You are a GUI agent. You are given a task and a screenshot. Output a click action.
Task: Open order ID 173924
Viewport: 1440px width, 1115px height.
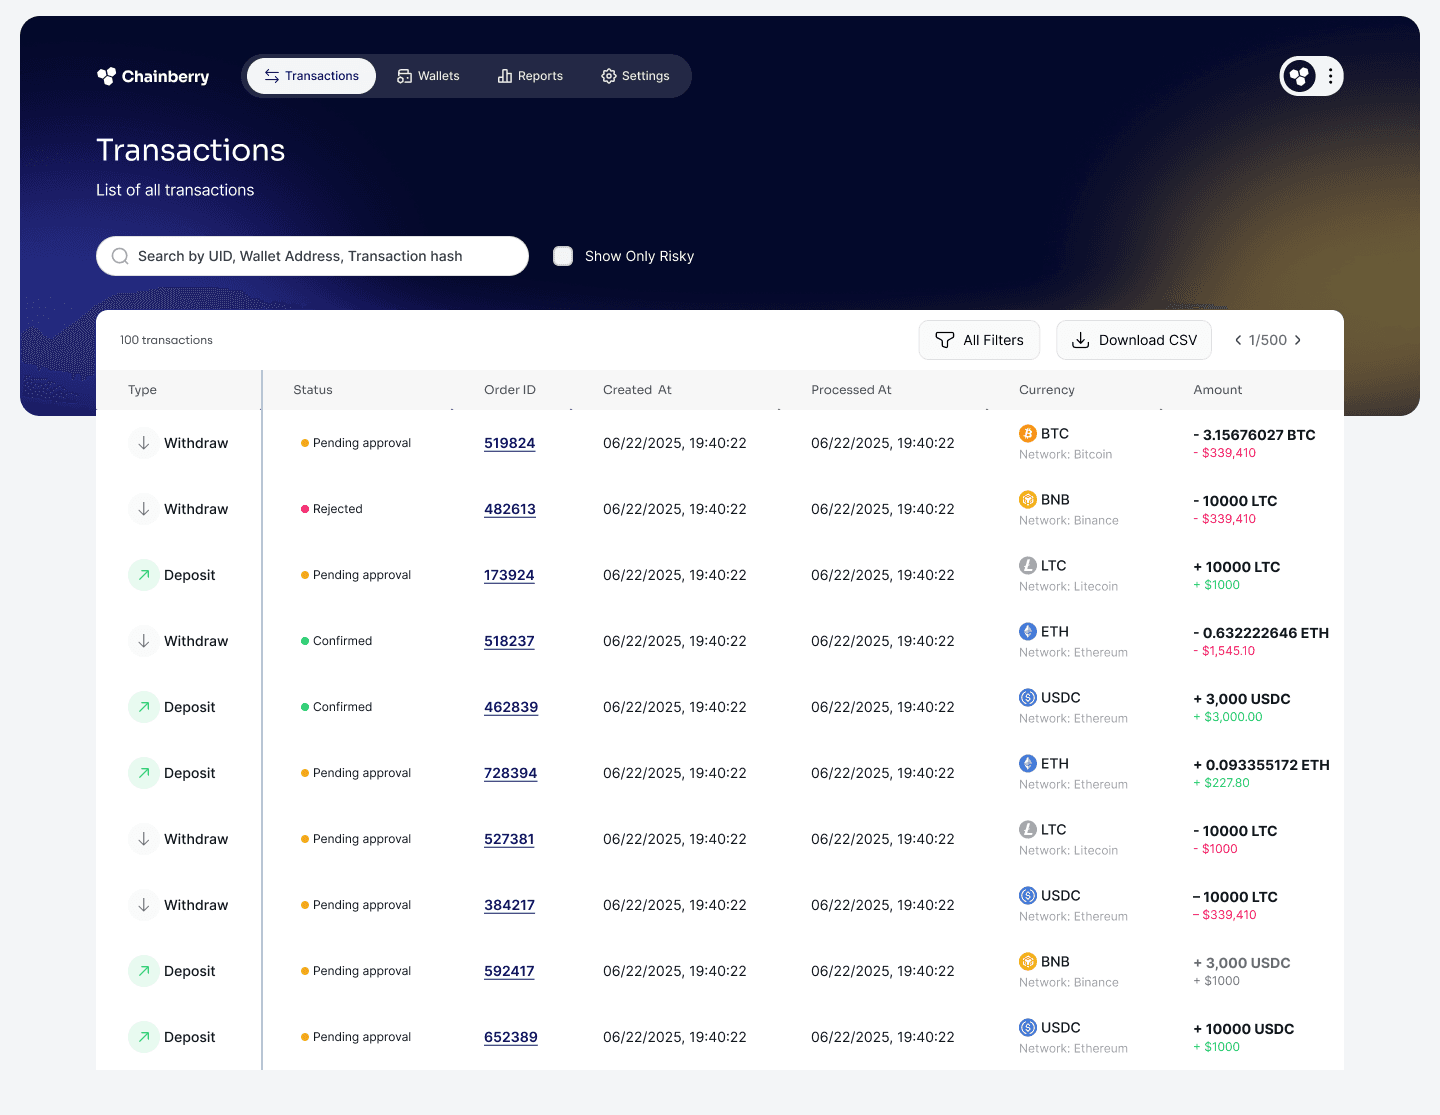coord(509,575)
